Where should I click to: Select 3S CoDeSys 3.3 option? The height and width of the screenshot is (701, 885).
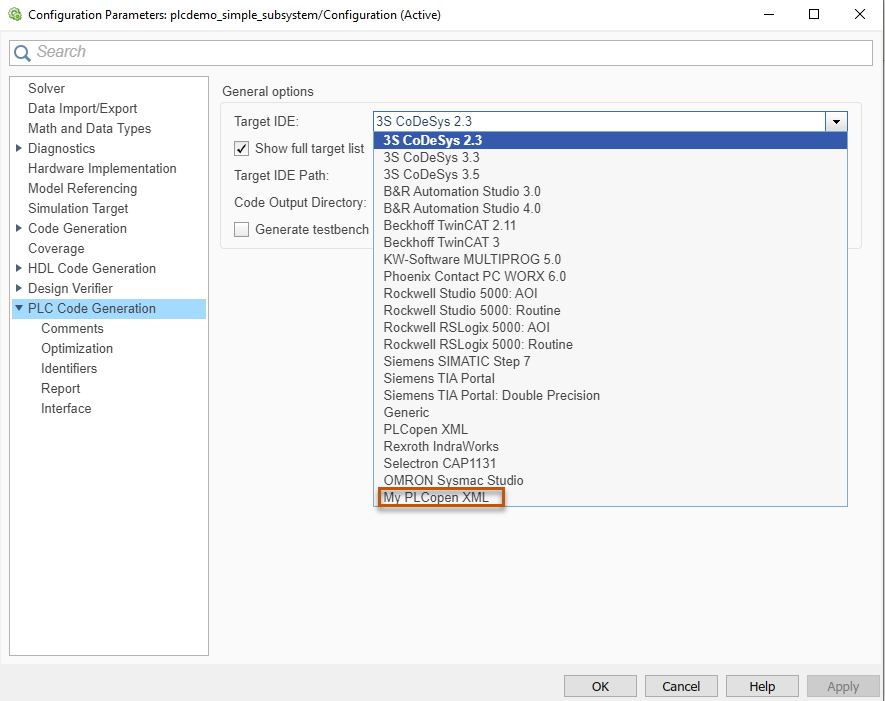click(x=611, y=157)
